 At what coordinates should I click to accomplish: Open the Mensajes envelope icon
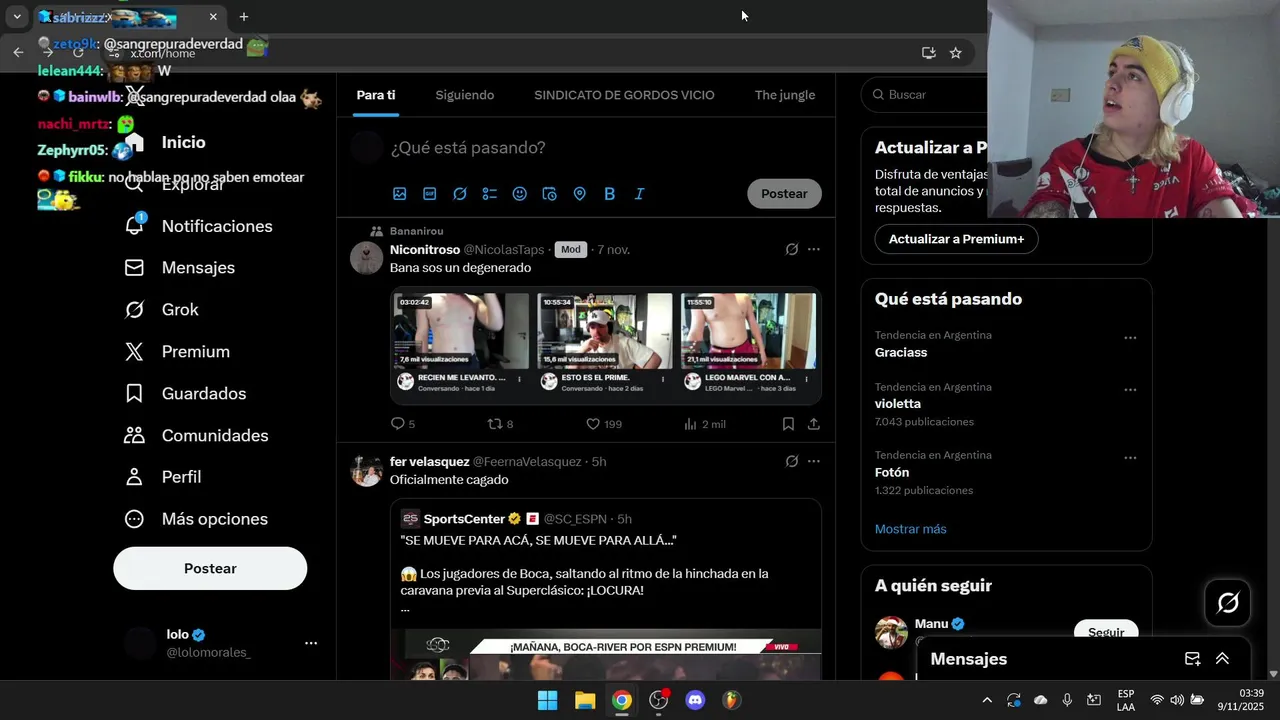tap(134, 267)
